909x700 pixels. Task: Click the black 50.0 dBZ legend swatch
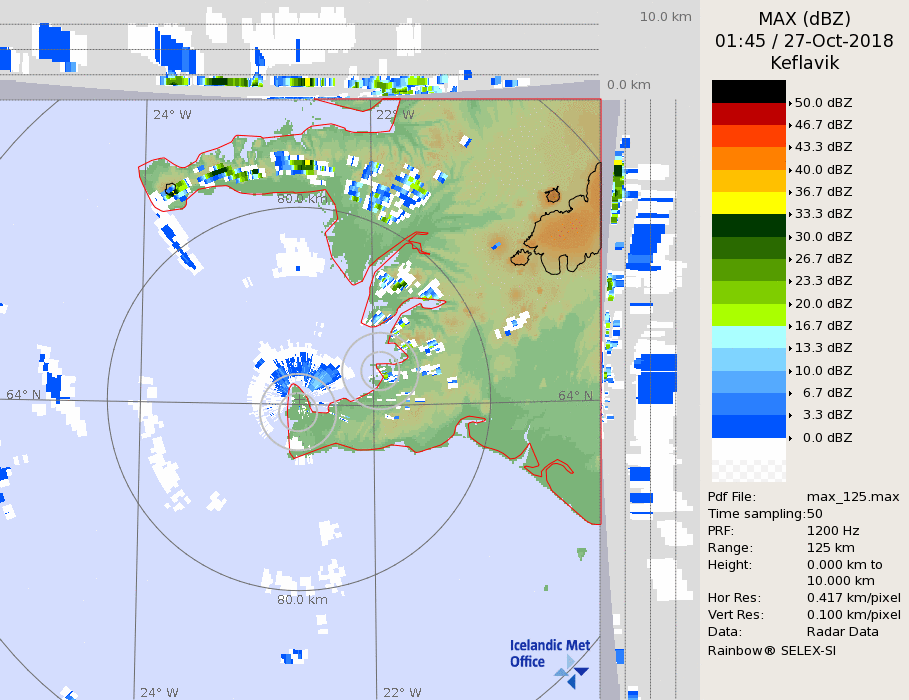(749, 91)
